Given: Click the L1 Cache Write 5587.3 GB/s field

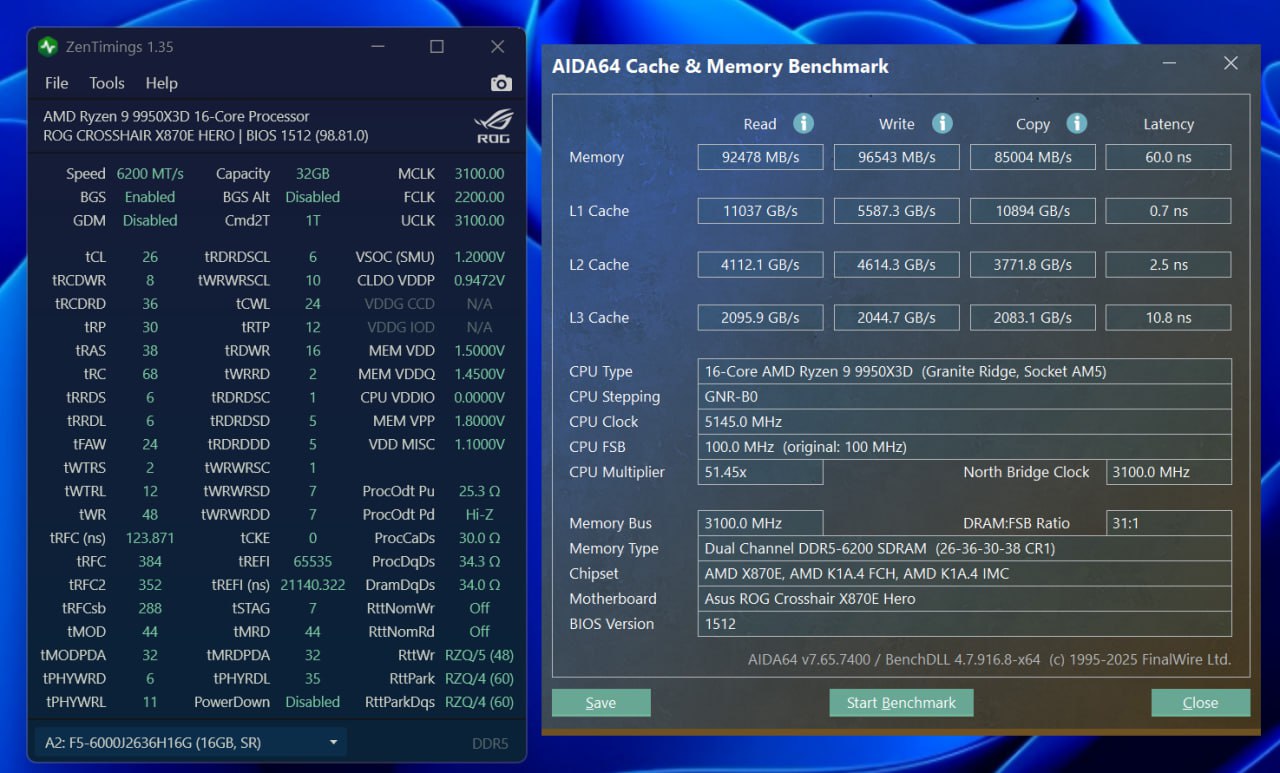Looking at the screenshot, I should [x=896, y=211].
